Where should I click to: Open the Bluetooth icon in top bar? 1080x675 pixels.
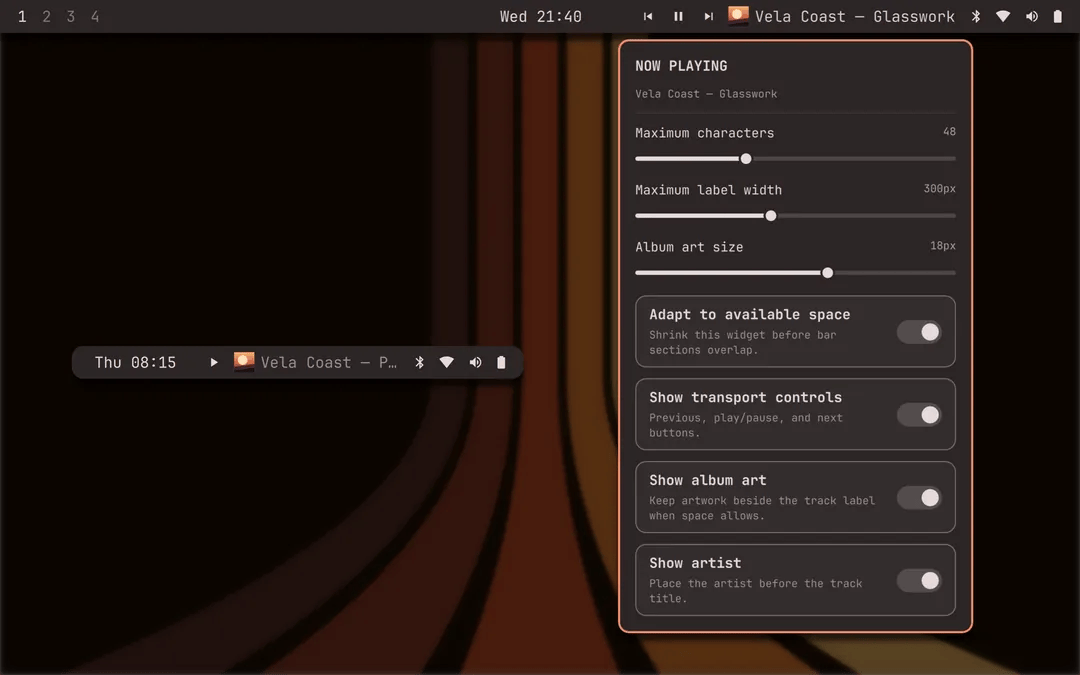pyautogui.click(x=975, y=17)
